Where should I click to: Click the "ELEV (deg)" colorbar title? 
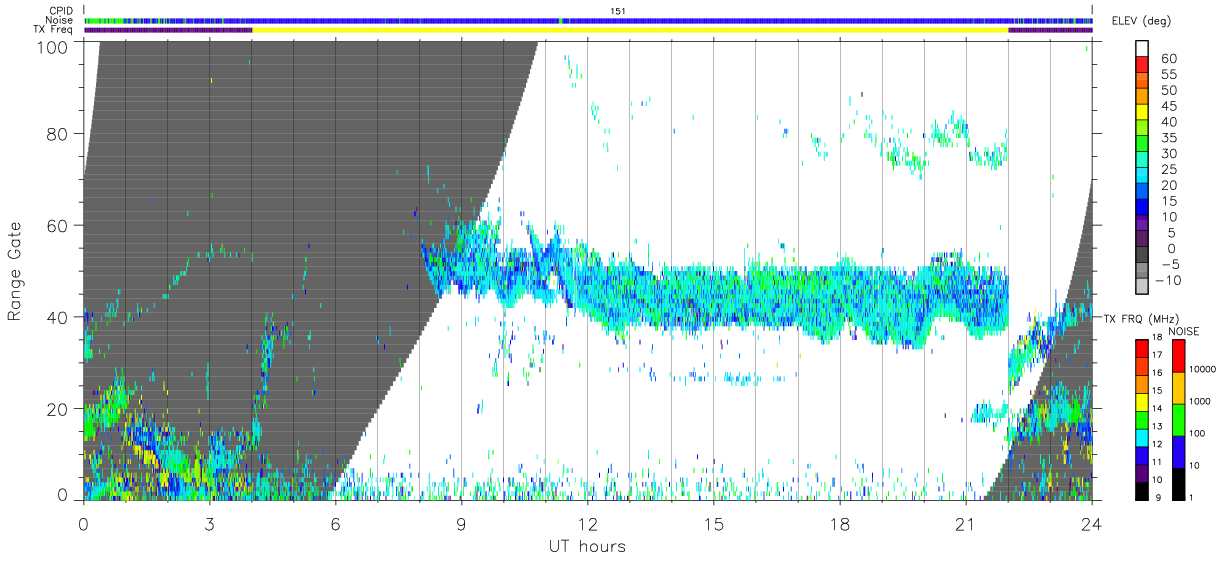[x=1142, y=21]
